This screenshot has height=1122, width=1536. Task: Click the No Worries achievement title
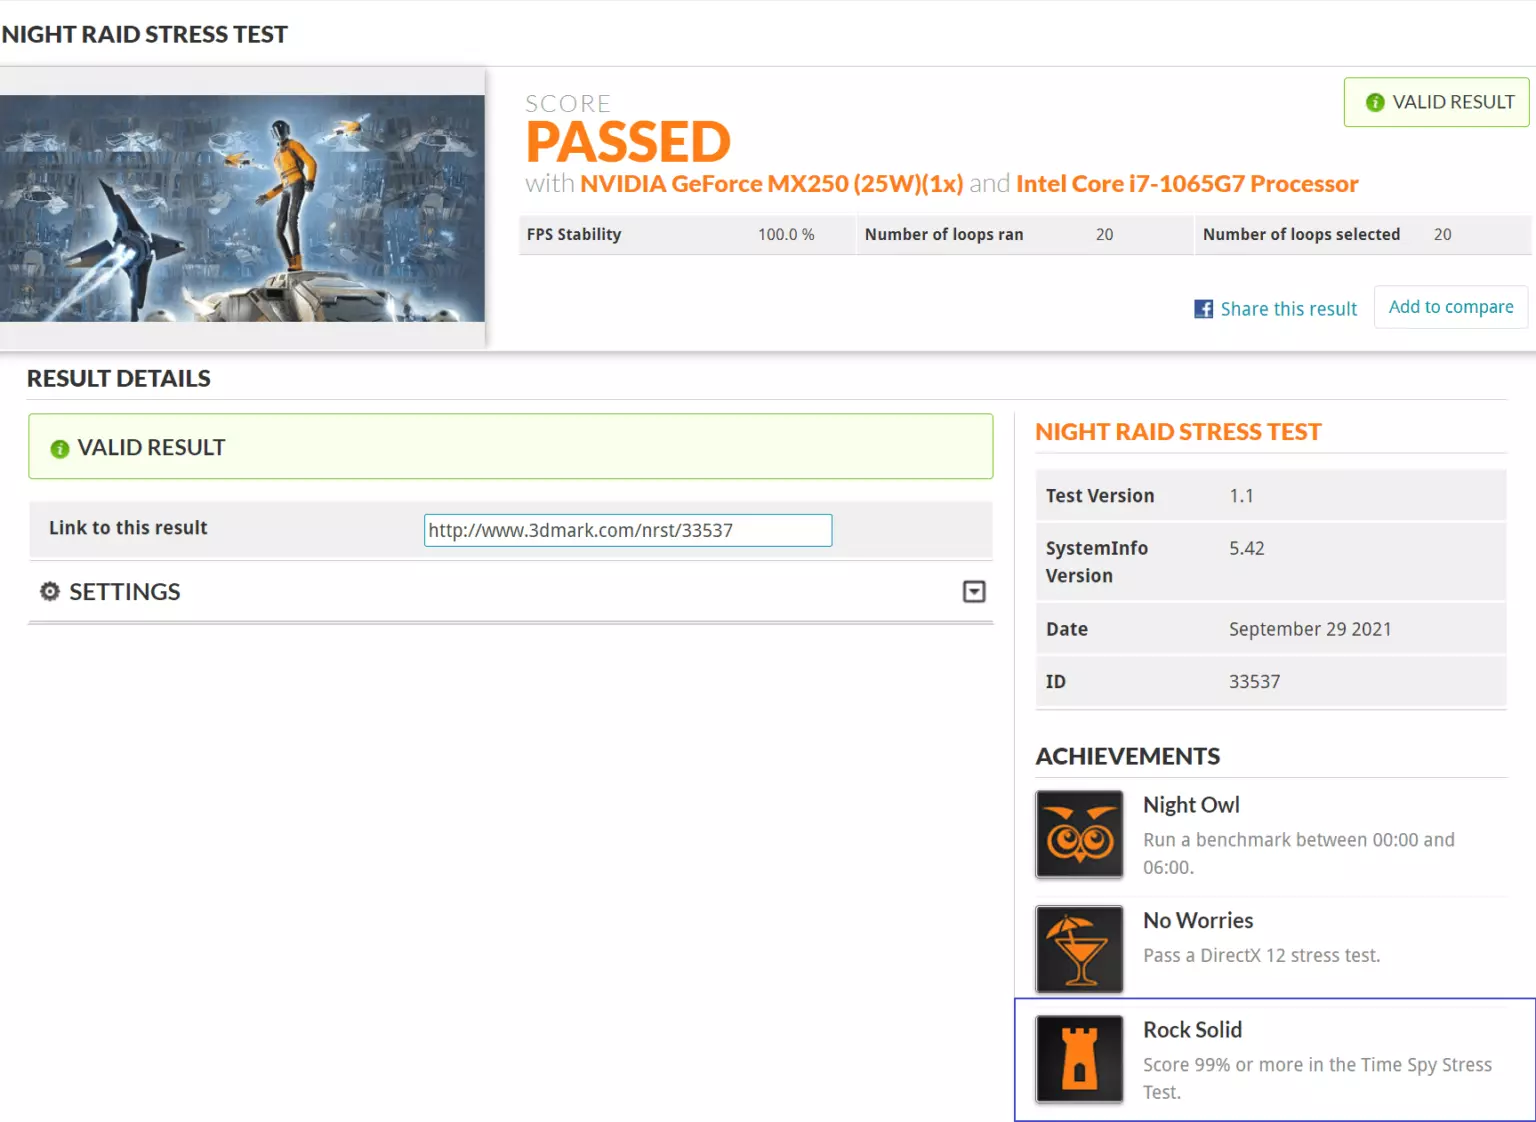(1198, 920)
